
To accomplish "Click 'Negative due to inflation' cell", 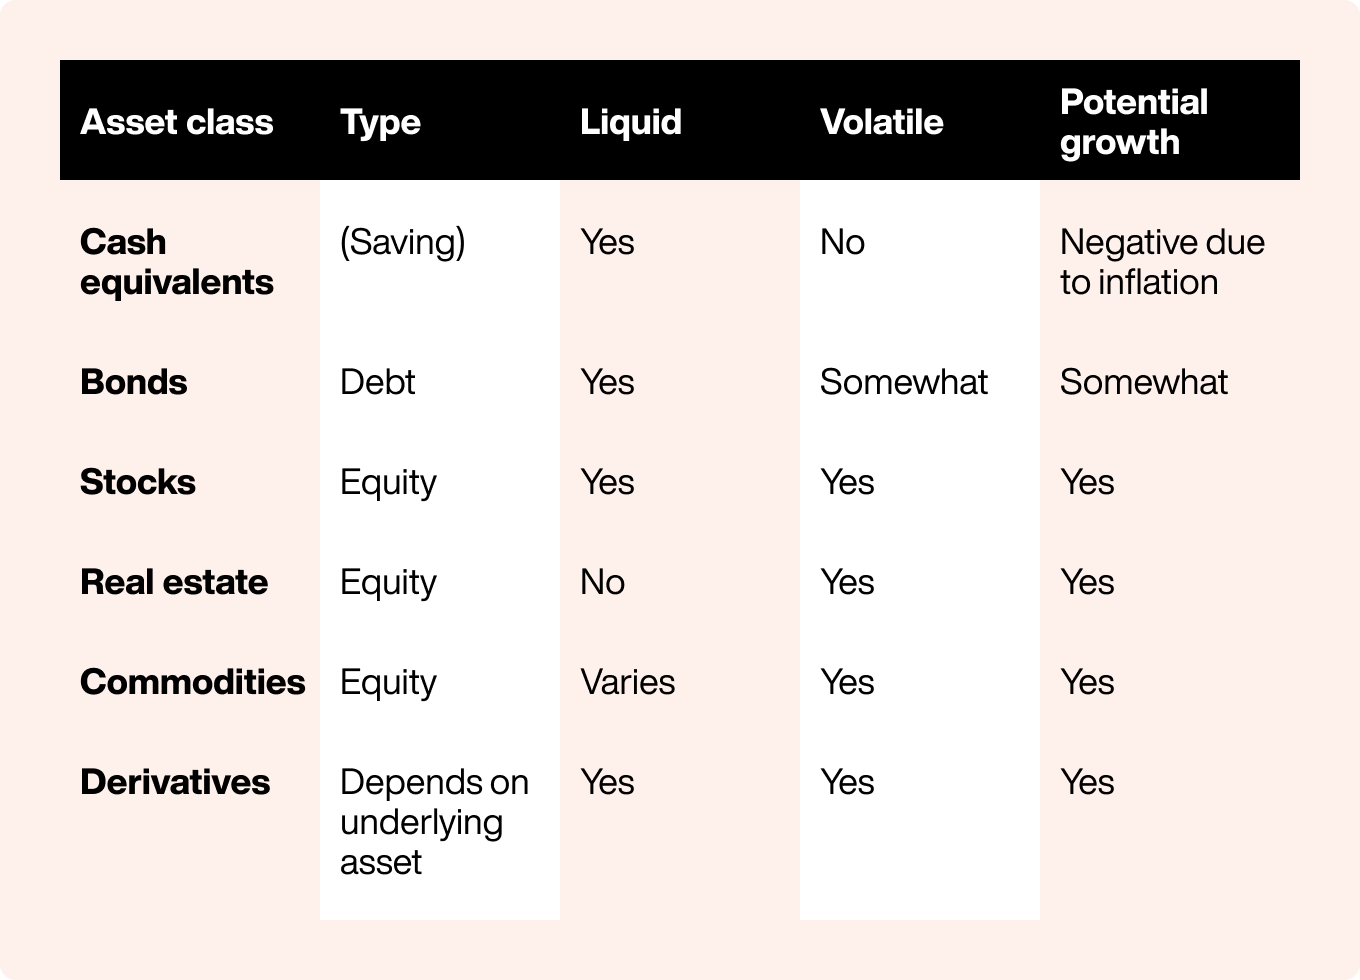I will pos(1162,262).
